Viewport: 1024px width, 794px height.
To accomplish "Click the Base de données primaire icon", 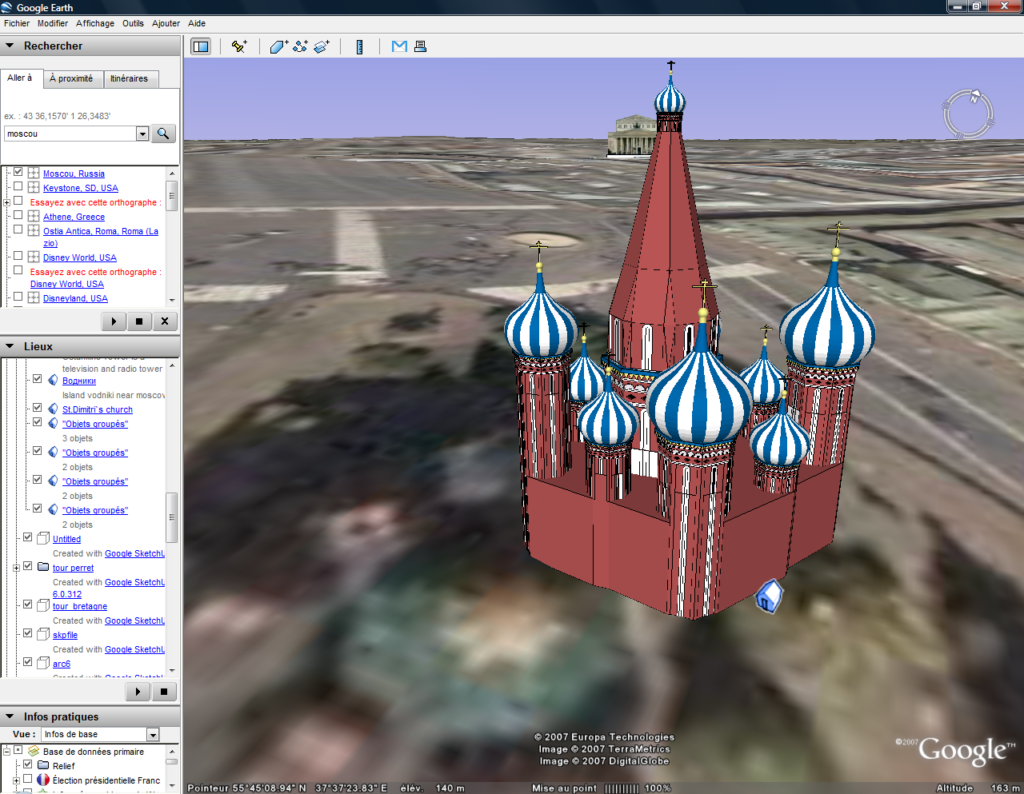I will [x=33, y=751].
